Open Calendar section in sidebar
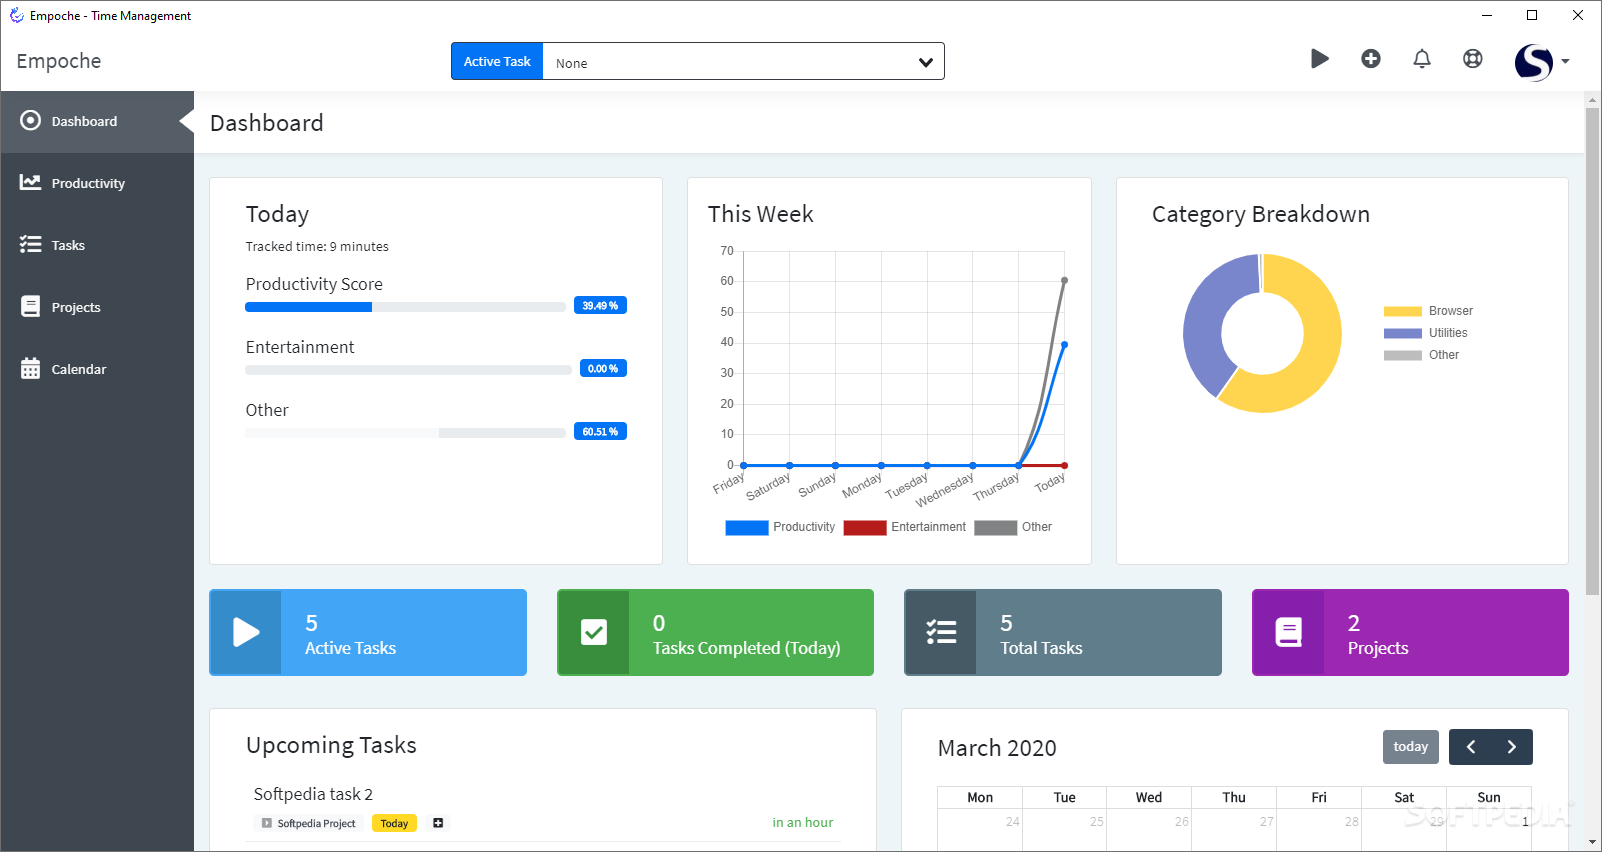 coord(97,370)
